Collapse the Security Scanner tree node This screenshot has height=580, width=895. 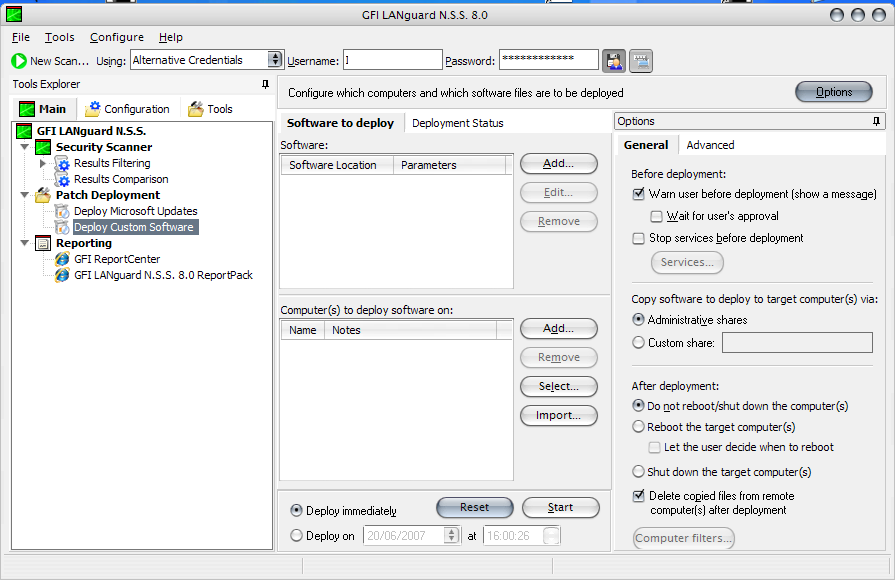coord(25,147)
